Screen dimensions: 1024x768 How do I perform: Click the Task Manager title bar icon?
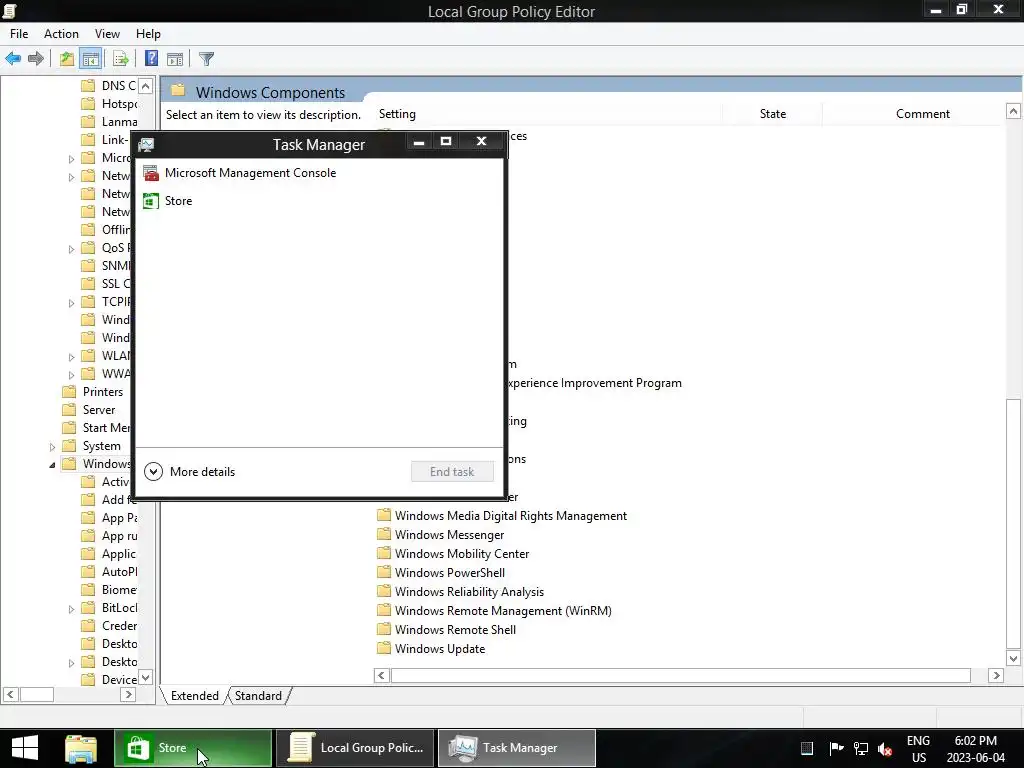pos(146,145)
